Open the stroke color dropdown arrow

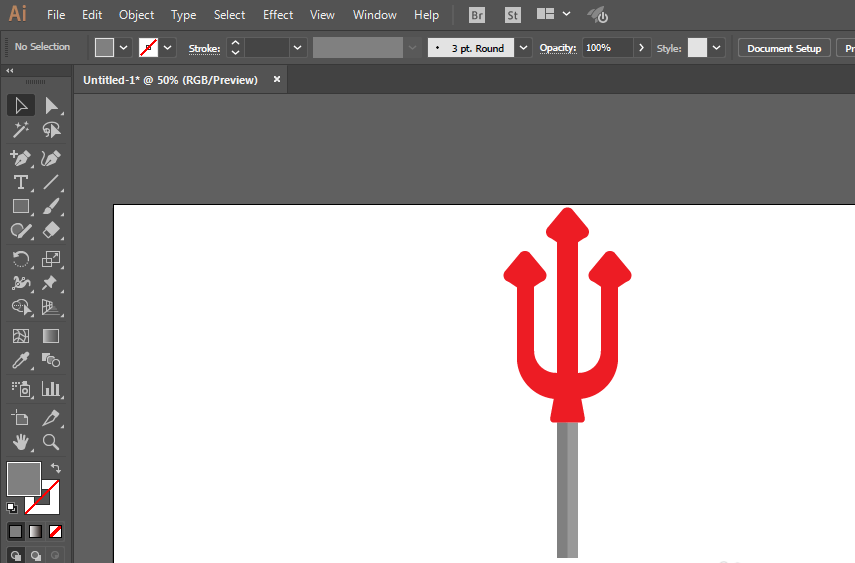tap(167, 48)
